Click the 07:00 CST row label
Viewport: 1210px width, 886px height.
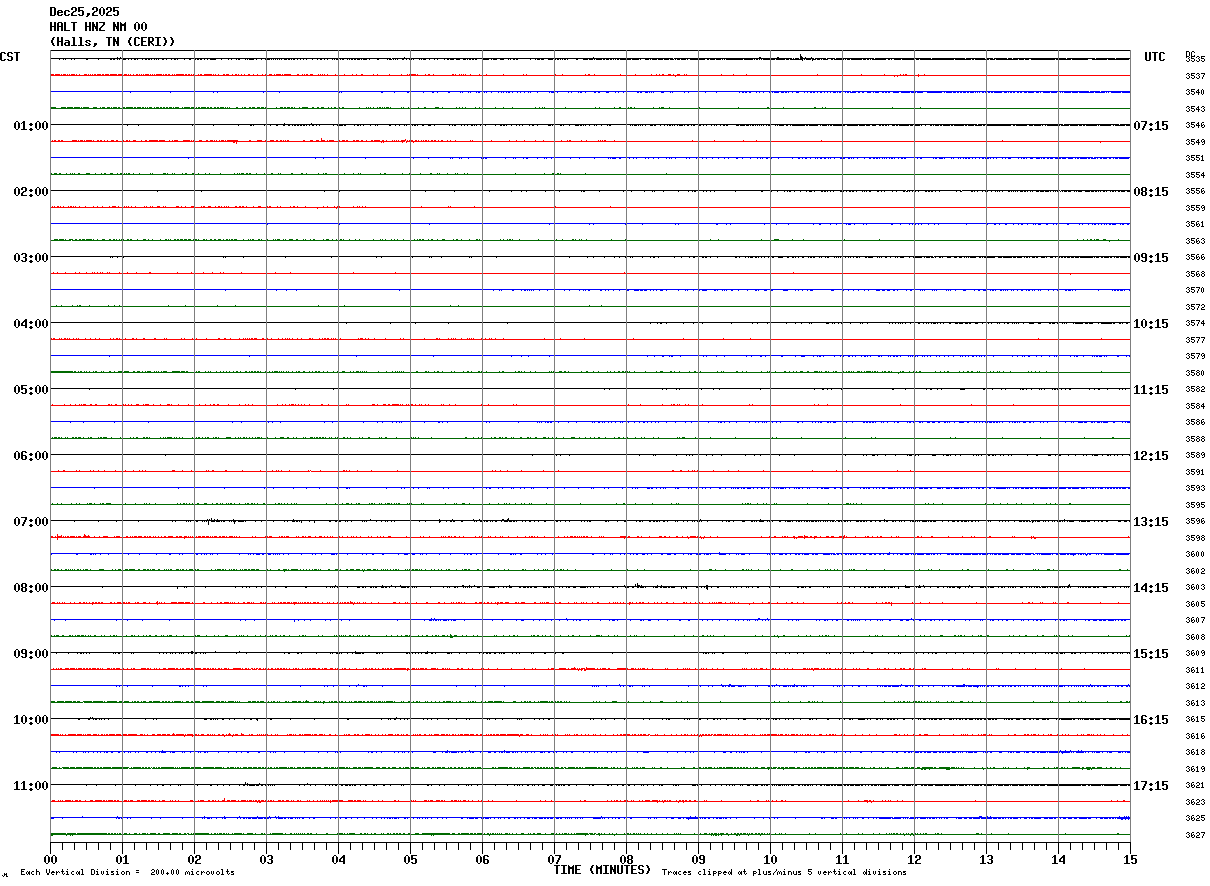click(30, 522)
